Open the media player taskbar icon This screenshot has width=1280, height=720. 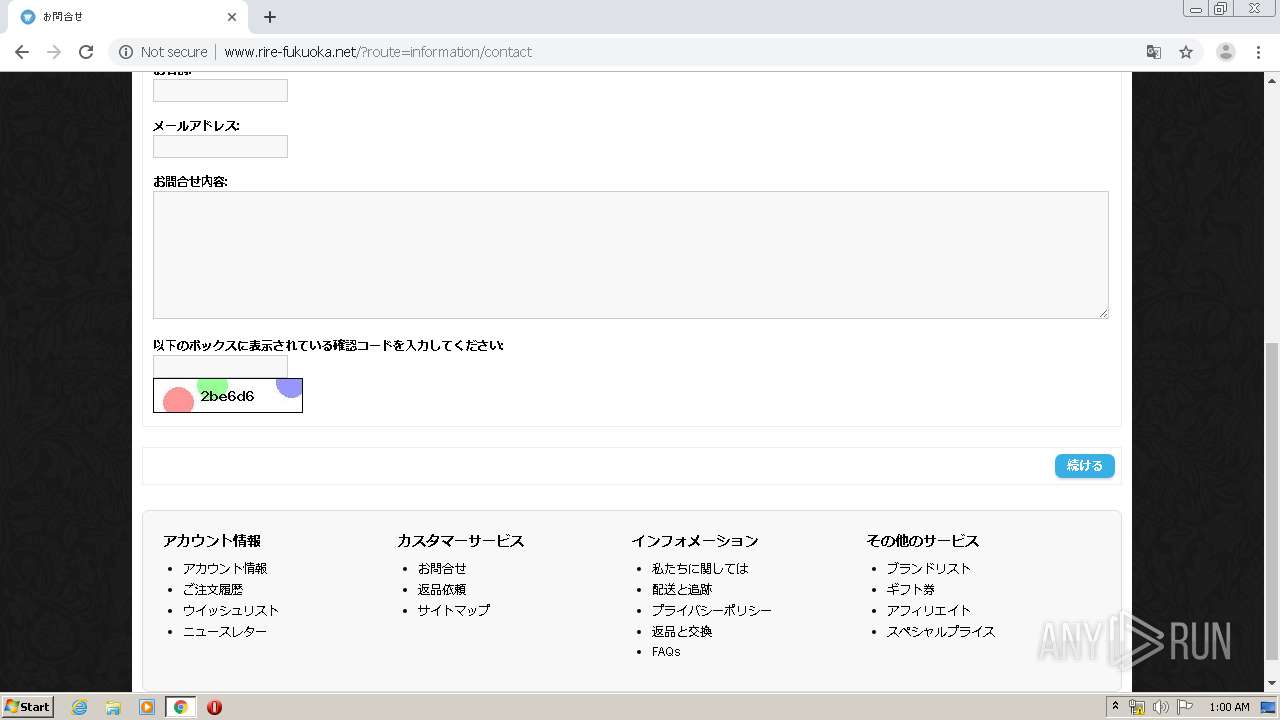[147, 707]
